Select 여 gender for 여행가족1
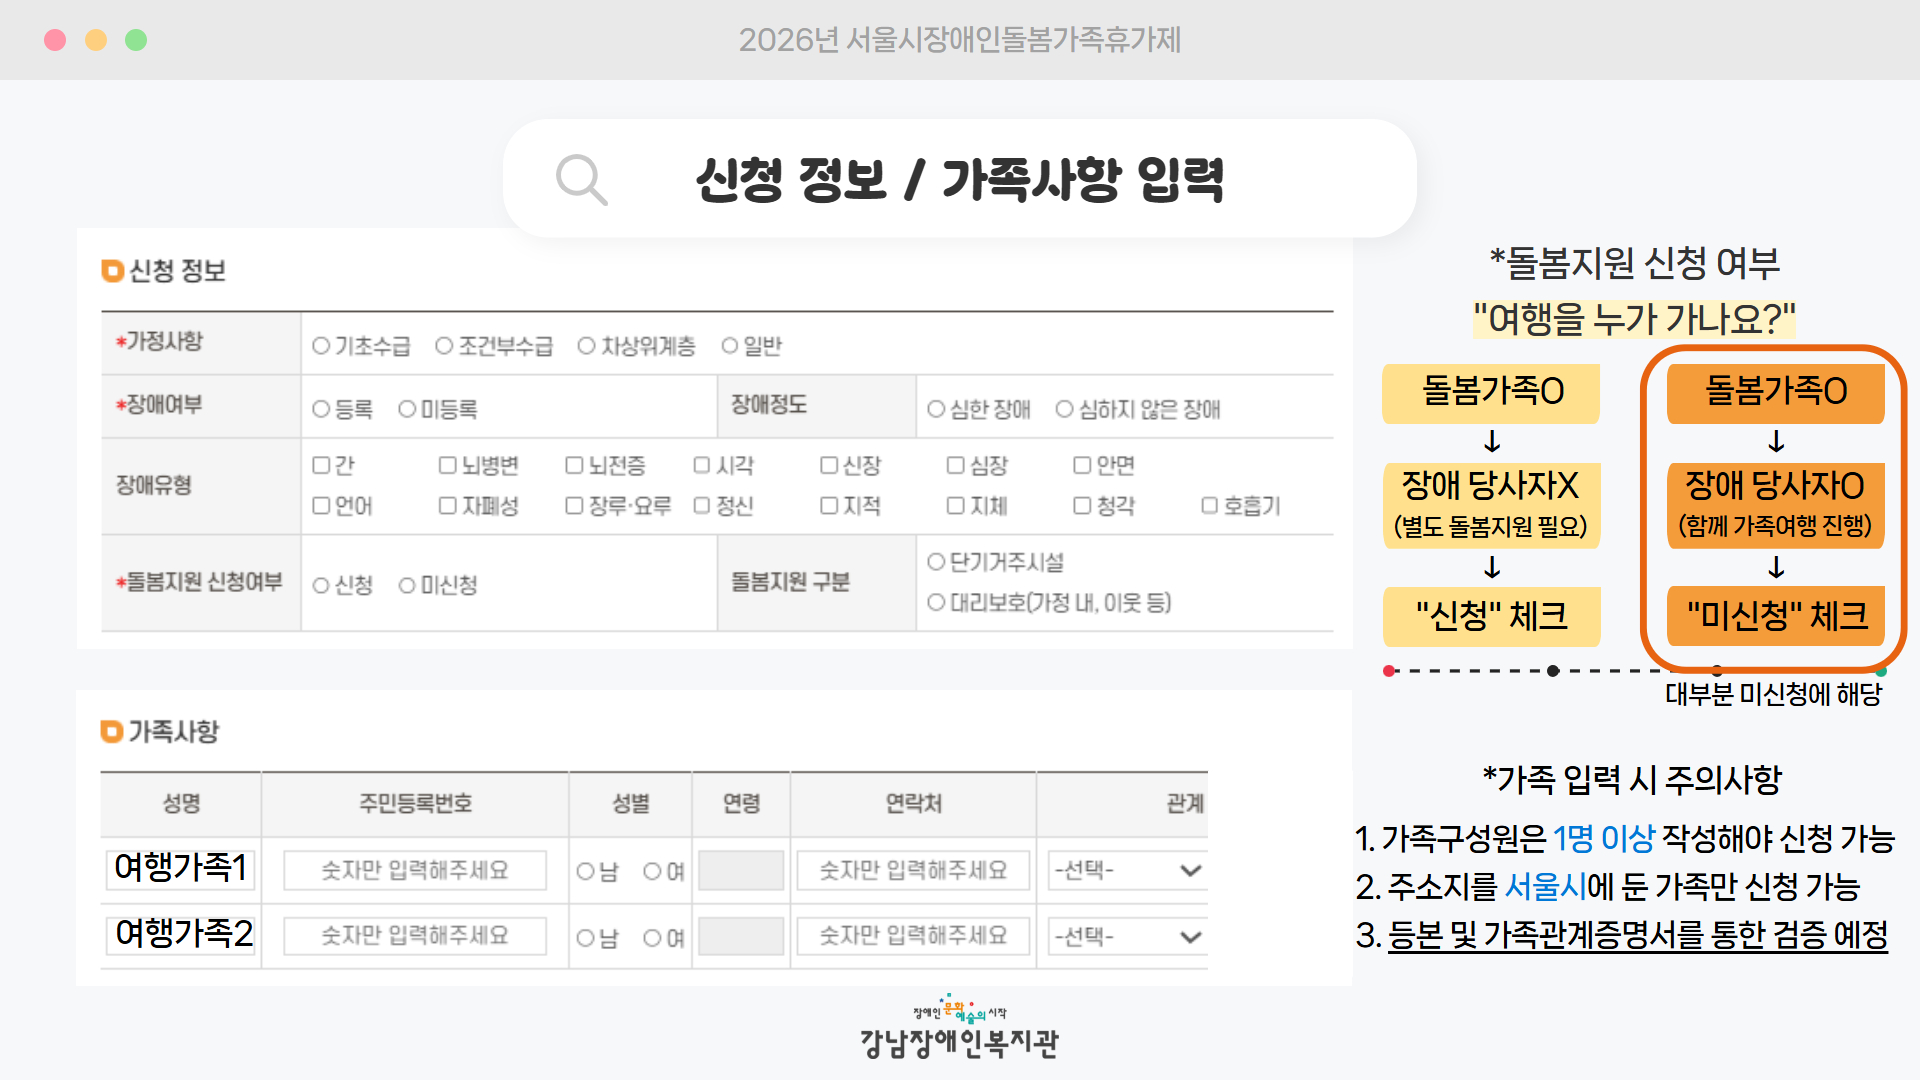This screenshot has width=1920, height=1080. pos(652,872)
